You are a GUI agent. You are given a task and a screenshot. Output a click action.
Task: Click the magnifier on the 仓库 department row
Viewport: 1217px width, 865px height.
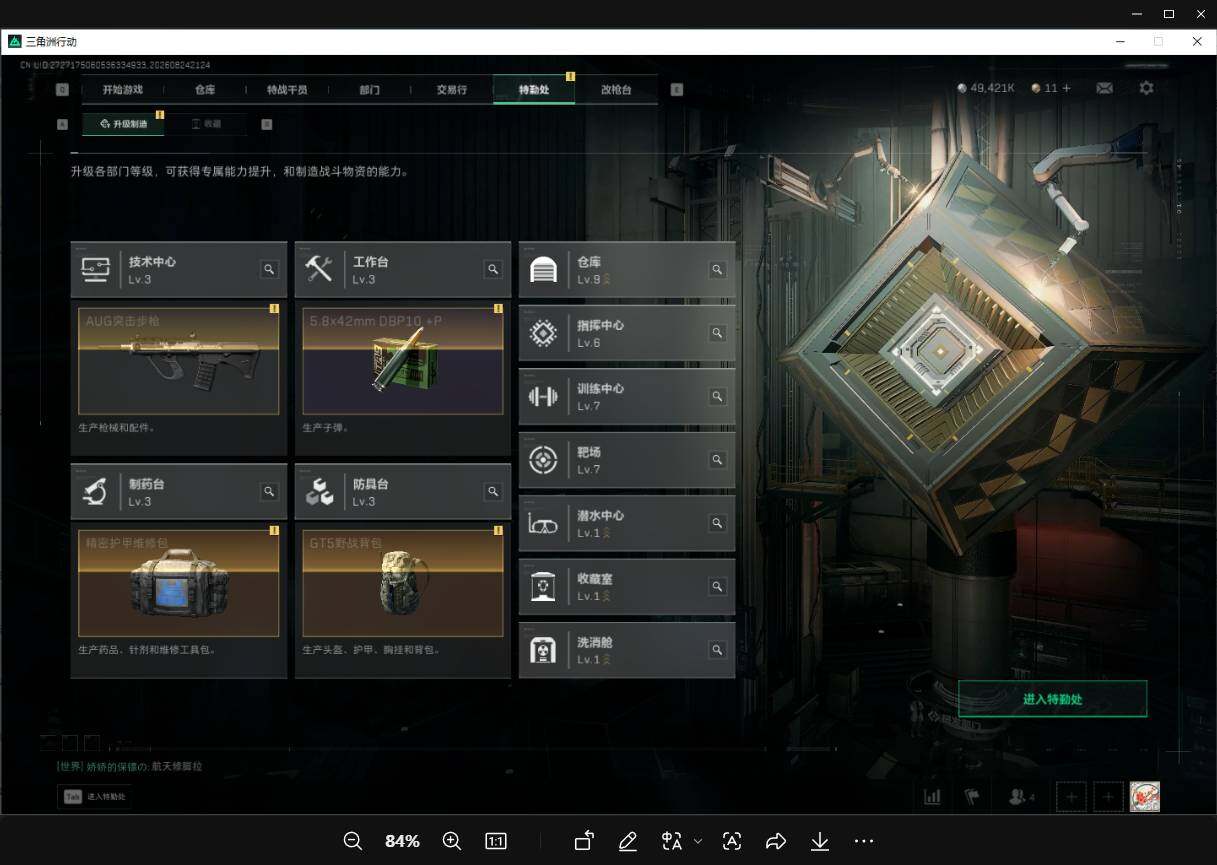pos(717,270)
